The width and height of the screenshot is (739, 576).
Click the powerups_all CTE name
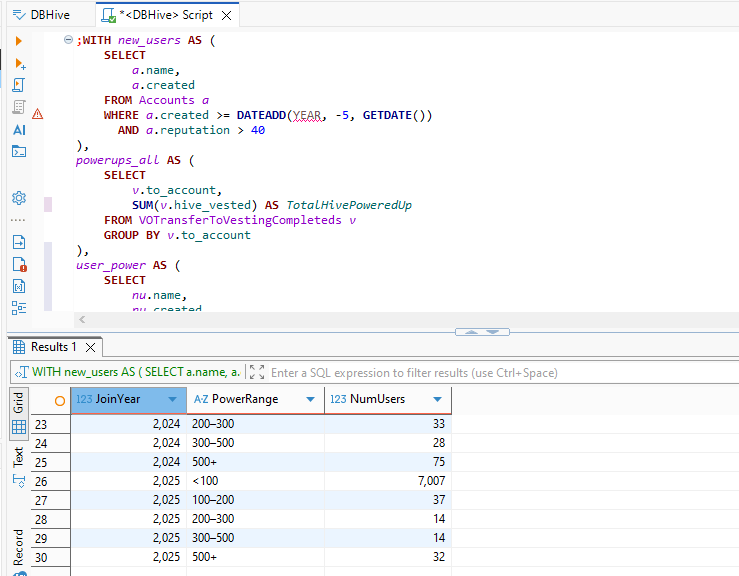pos(117,160)
